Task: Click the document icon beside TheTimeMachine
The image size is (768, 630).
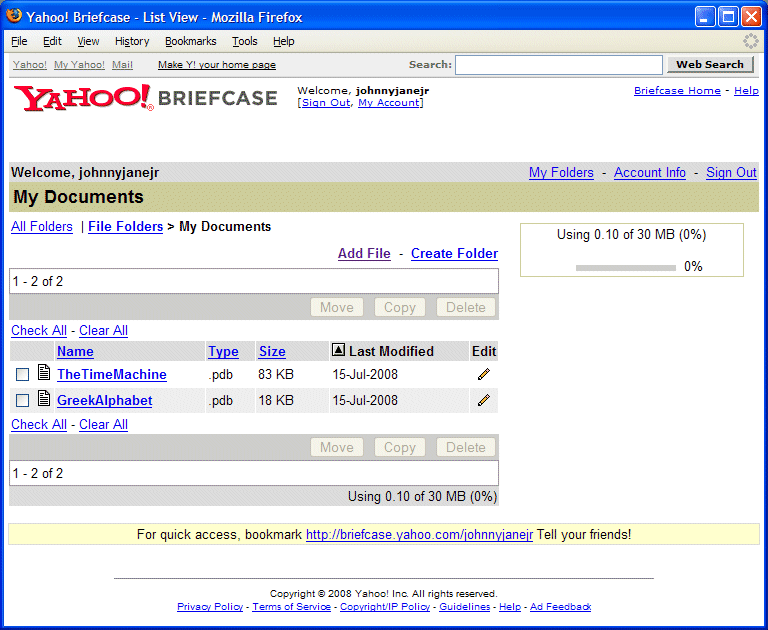Action: [x=43, y=373]
